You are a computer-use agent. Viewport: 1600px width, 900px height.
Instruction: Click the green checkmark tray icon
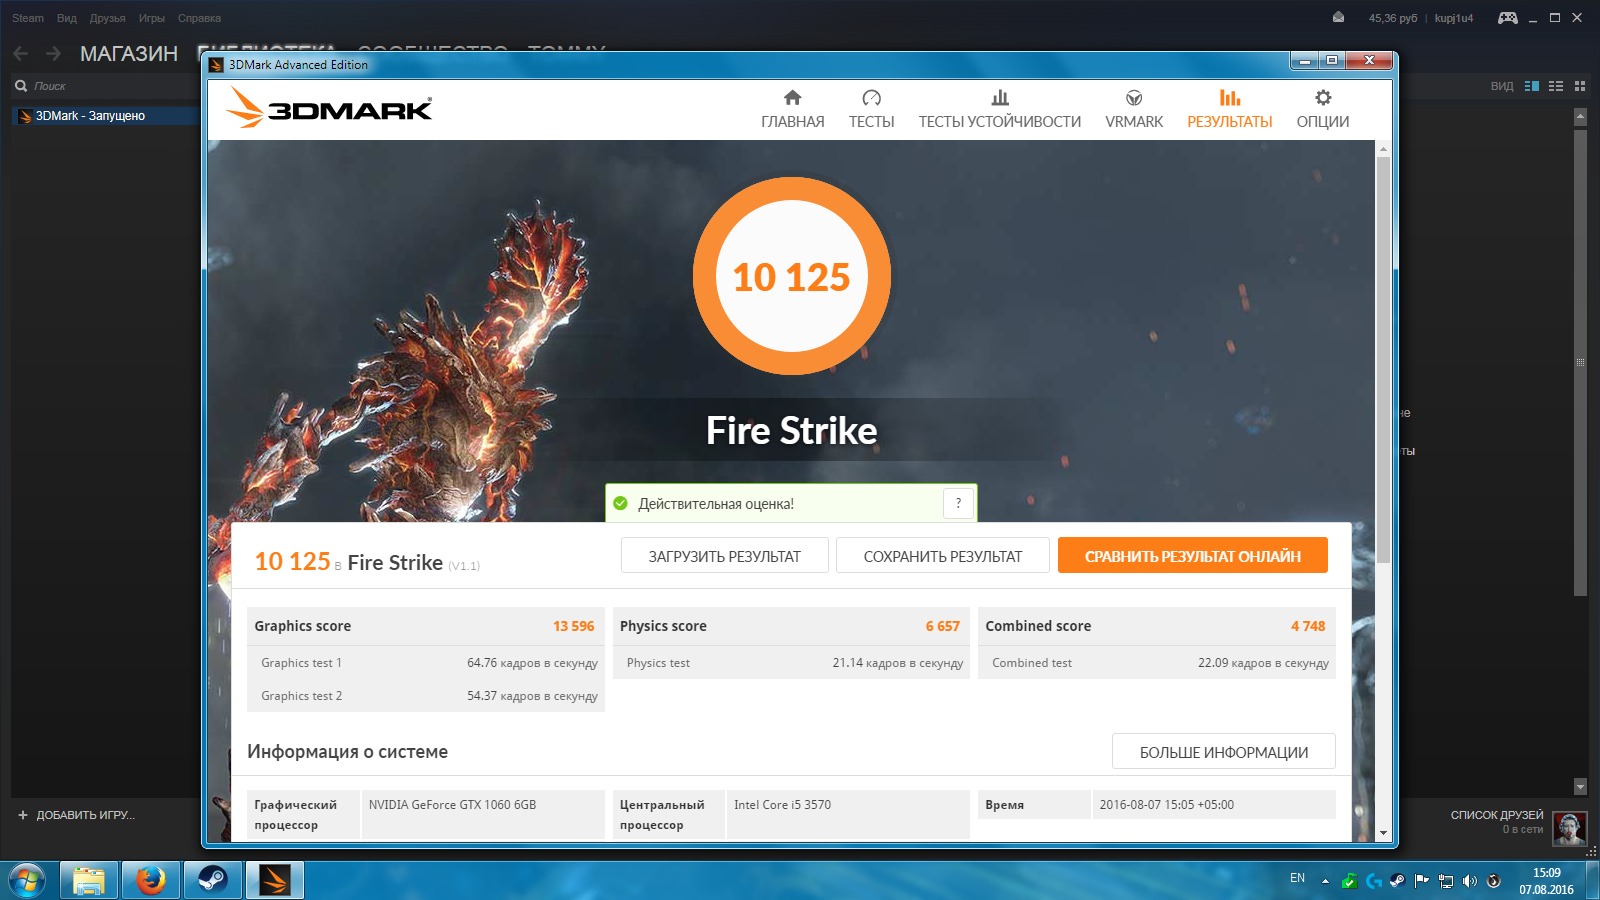click(1350, 881)
